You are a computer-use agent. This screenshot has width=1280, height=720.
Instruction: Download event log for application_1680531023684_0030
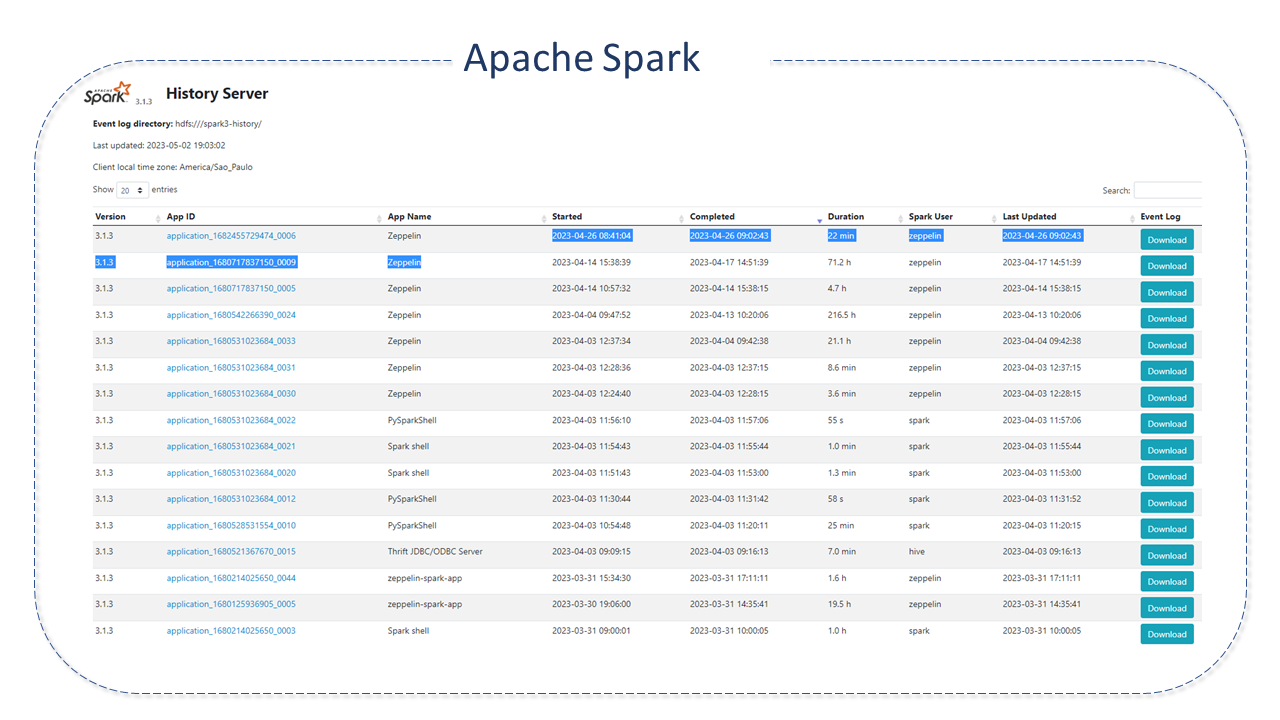[1167, 398]
